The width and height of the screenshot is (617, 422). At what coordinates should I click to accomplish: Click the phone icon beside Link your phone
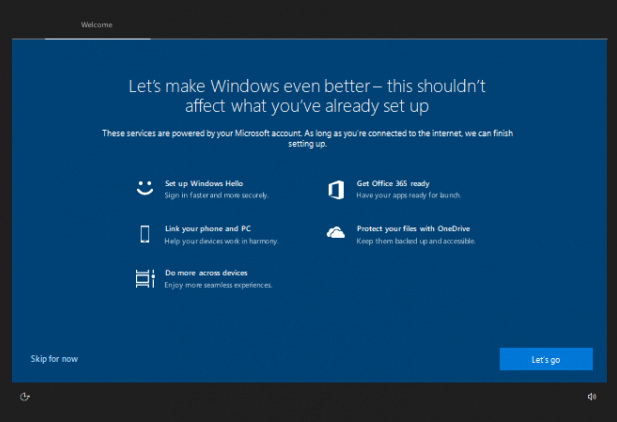tap(145, 234)
